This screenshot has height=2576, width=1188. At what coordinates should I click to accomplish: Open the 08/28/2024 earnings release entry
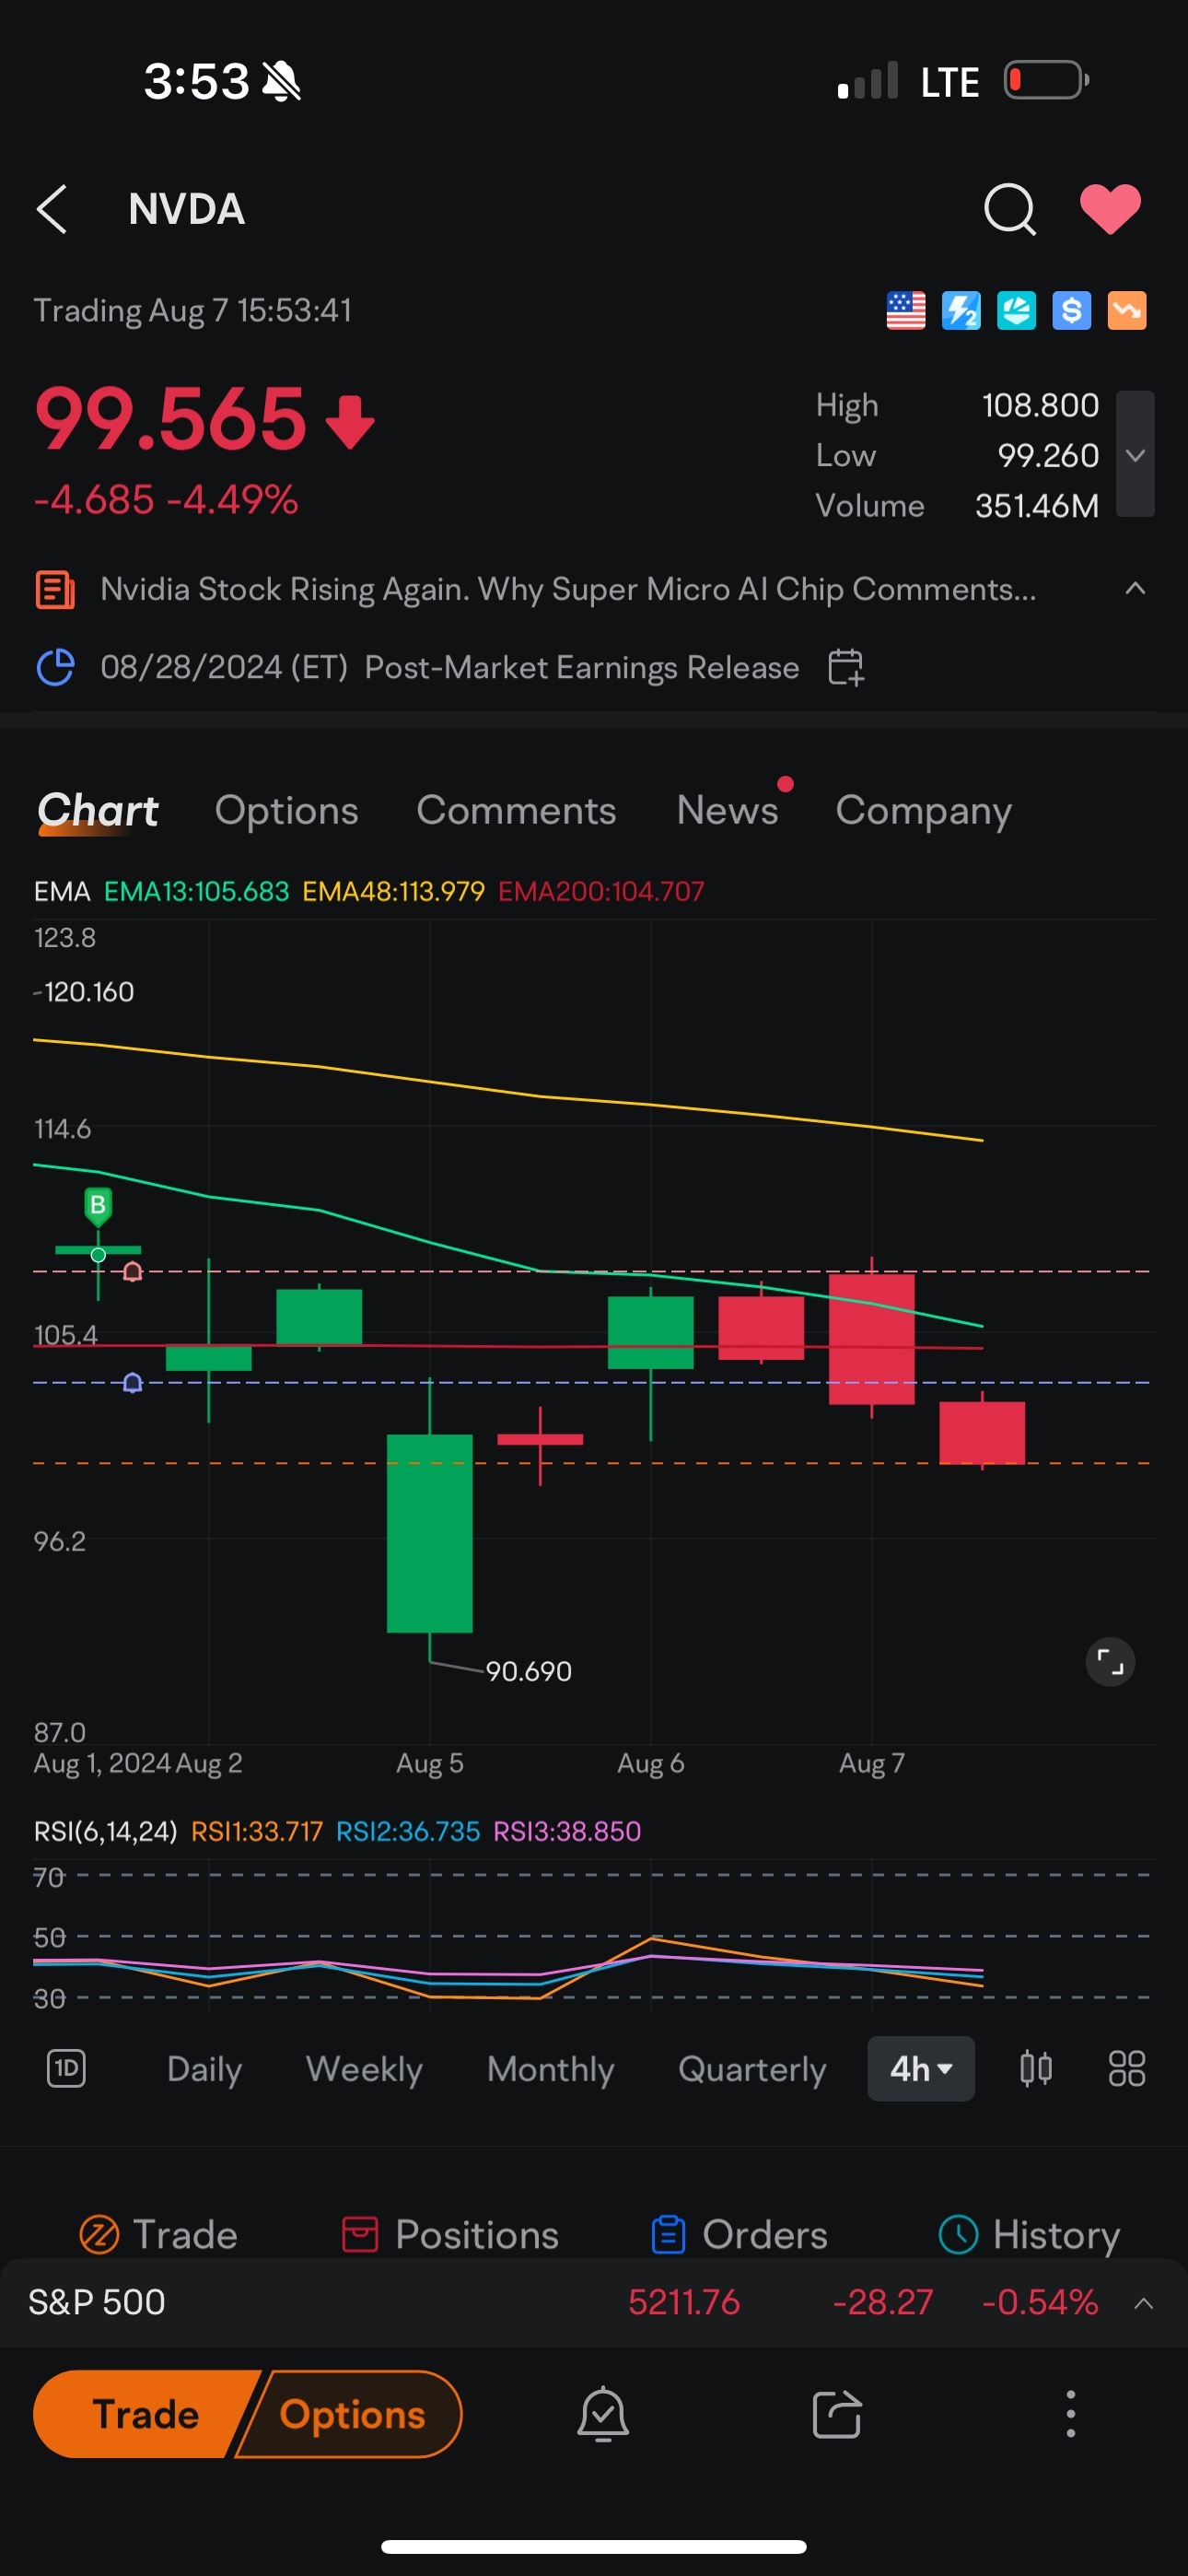450,667
